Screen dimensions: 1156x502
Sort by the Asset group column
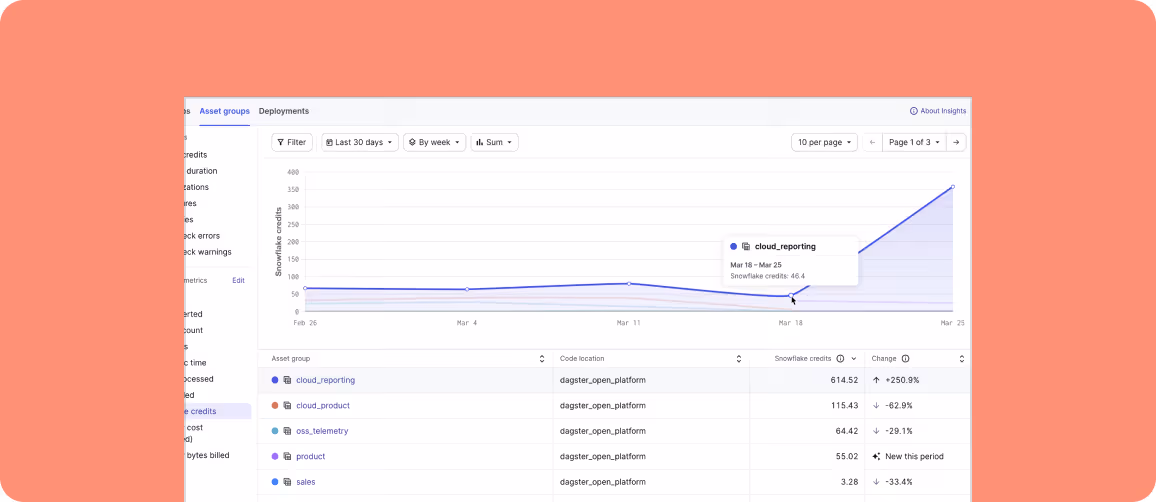[x=543, y=359]
